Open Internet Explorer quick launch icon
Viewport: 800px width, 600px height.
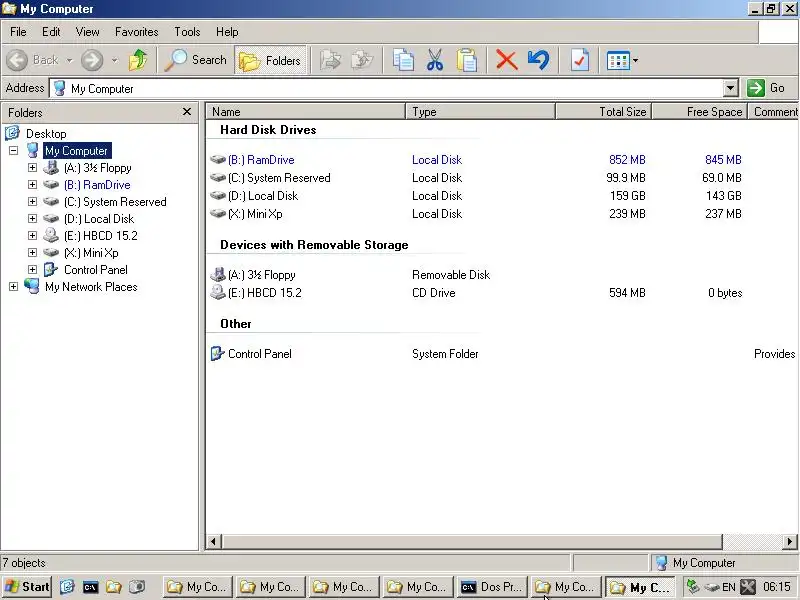(67, 587)
